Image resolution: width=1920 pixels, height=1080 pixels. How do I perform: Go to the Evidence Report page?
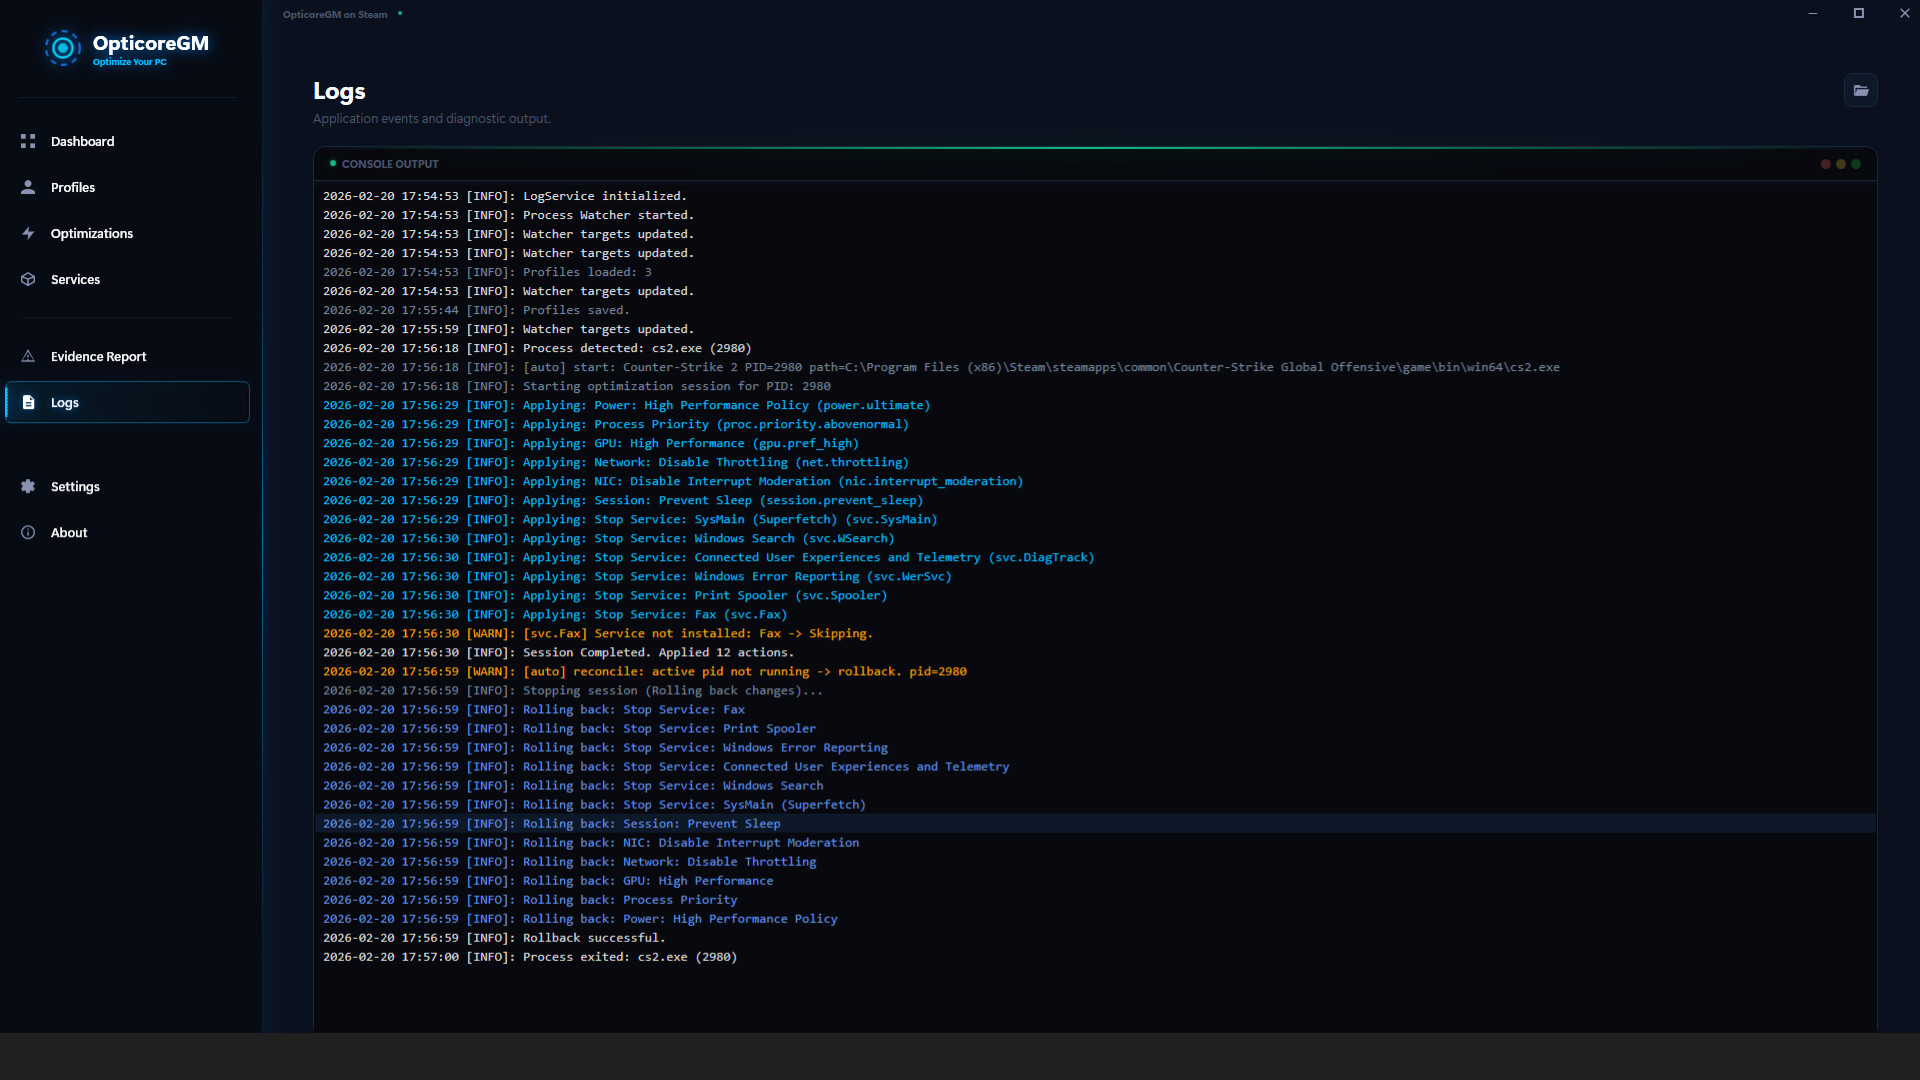point(98,356)
